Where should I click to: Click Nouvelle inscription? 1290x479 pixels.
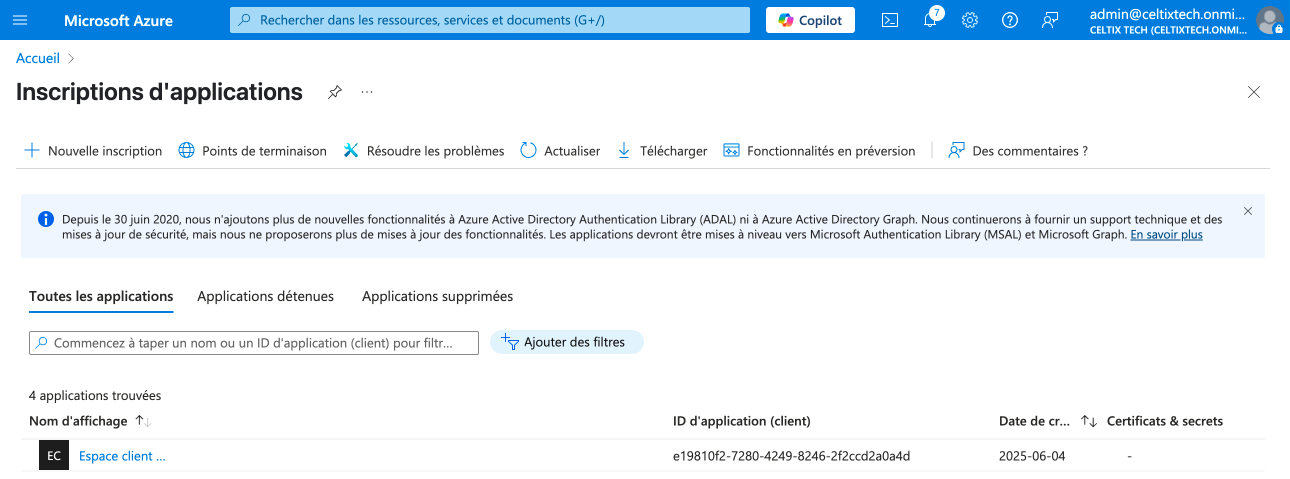[x=93, y=151]
